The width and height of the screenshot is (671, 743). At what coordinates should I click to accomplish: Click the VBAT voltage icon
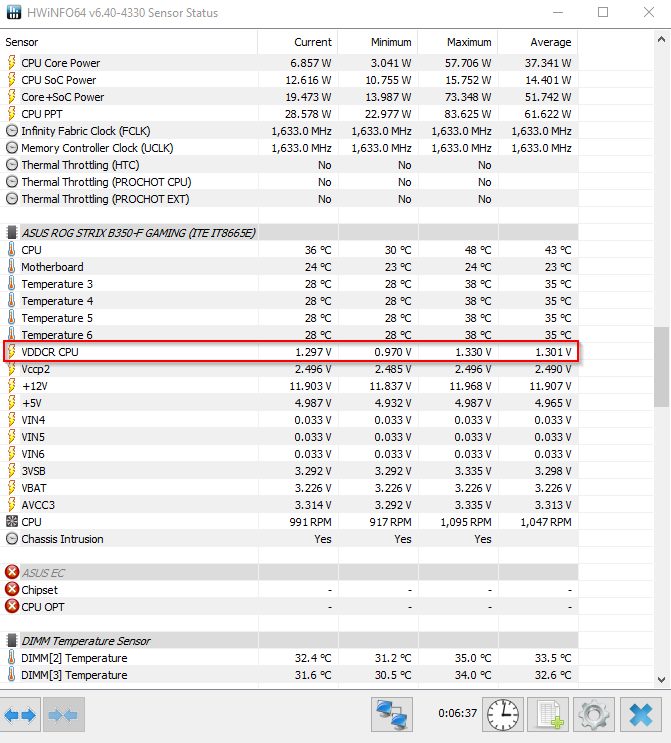pos(11,488)
